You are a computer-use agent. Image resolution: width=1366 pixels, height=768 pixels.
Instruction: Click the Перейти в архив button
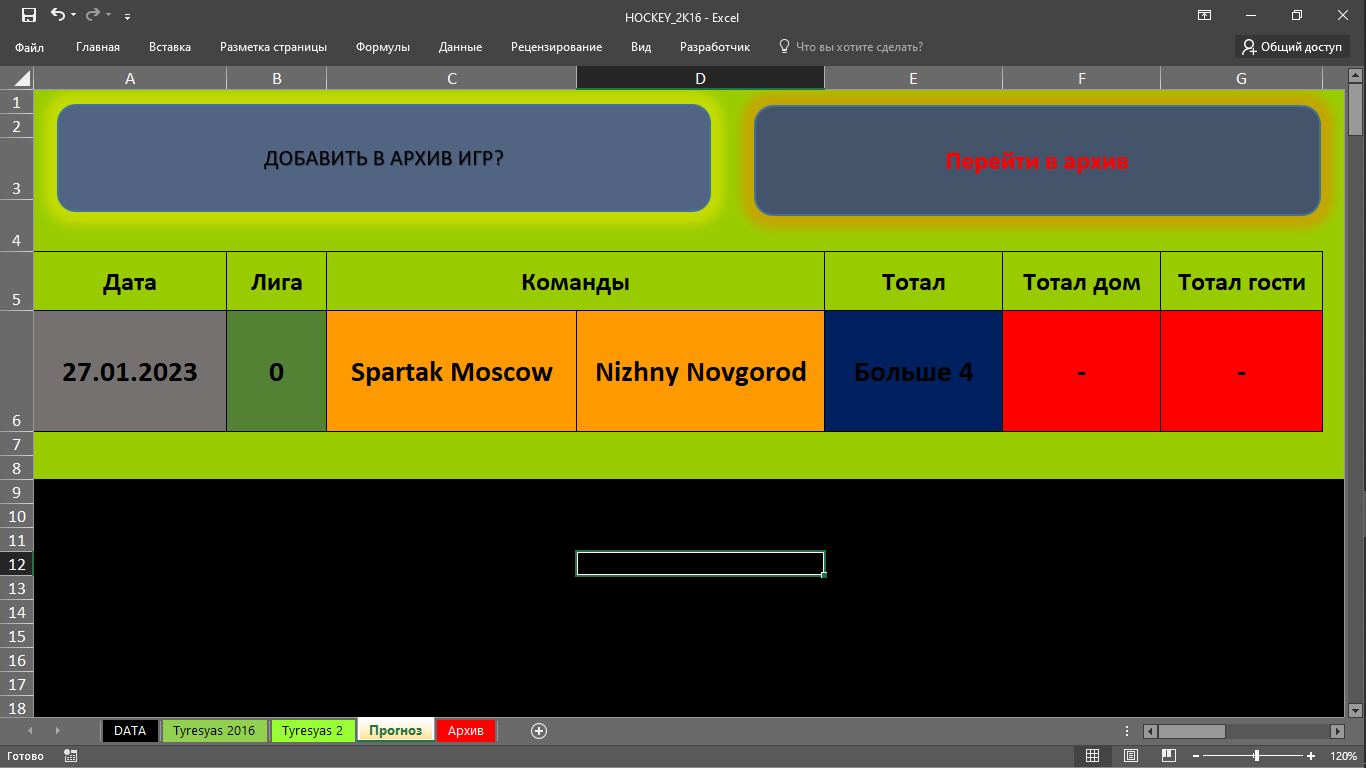[x=1037, y=161]
